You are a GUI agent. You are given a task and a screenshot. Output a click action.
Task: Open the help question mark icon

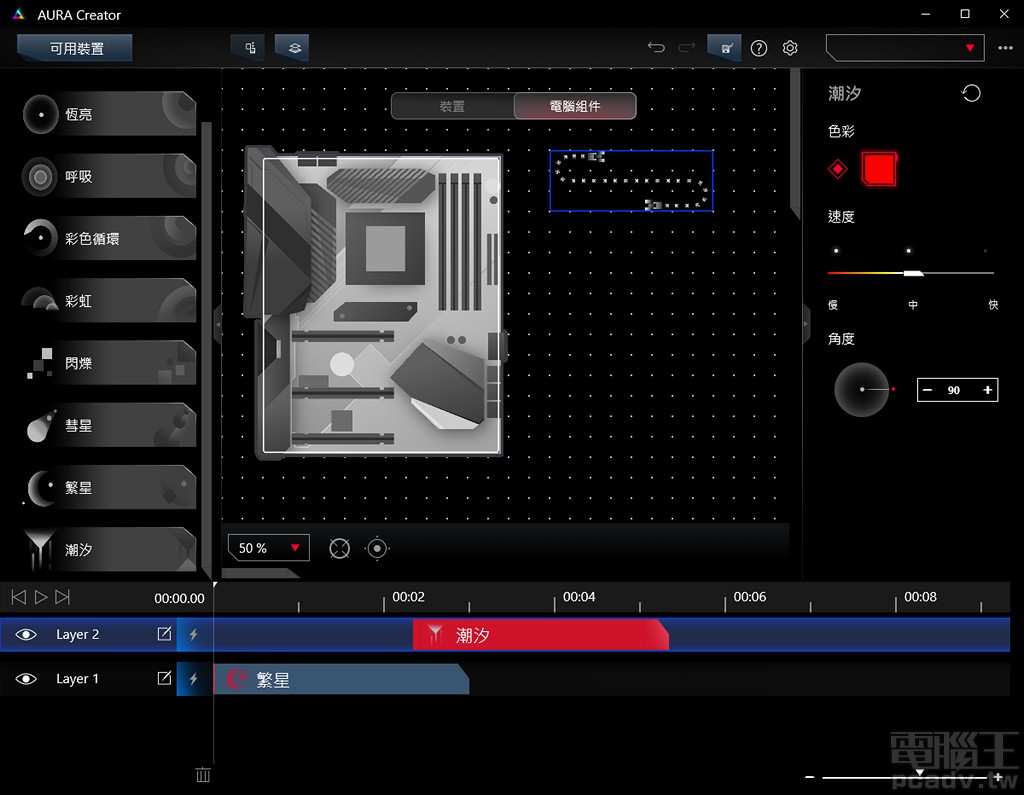pyautogui.click(x=759, y=48)
